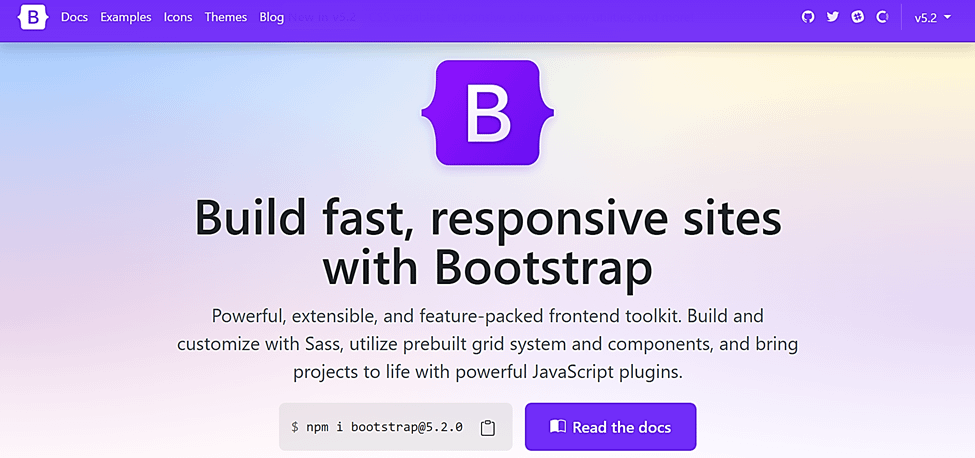Click the large Bootstrap B logo image
The width and height of the screenshot is (975, 458).
[488, 112]
